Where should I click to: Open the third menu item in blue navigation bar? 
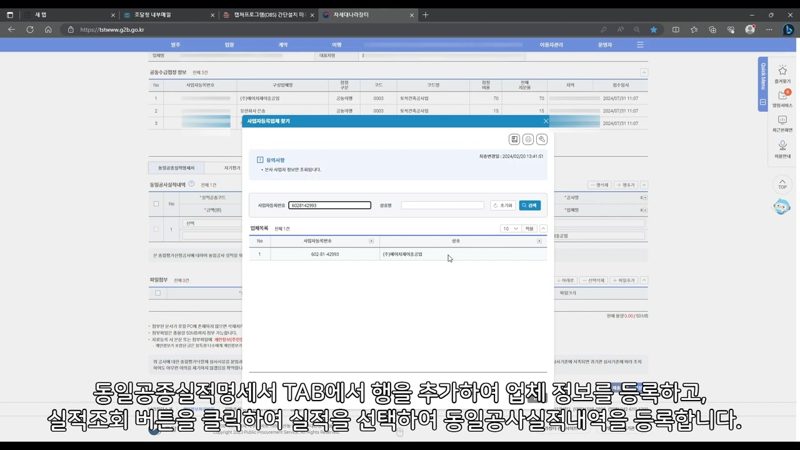click(283, 45)
